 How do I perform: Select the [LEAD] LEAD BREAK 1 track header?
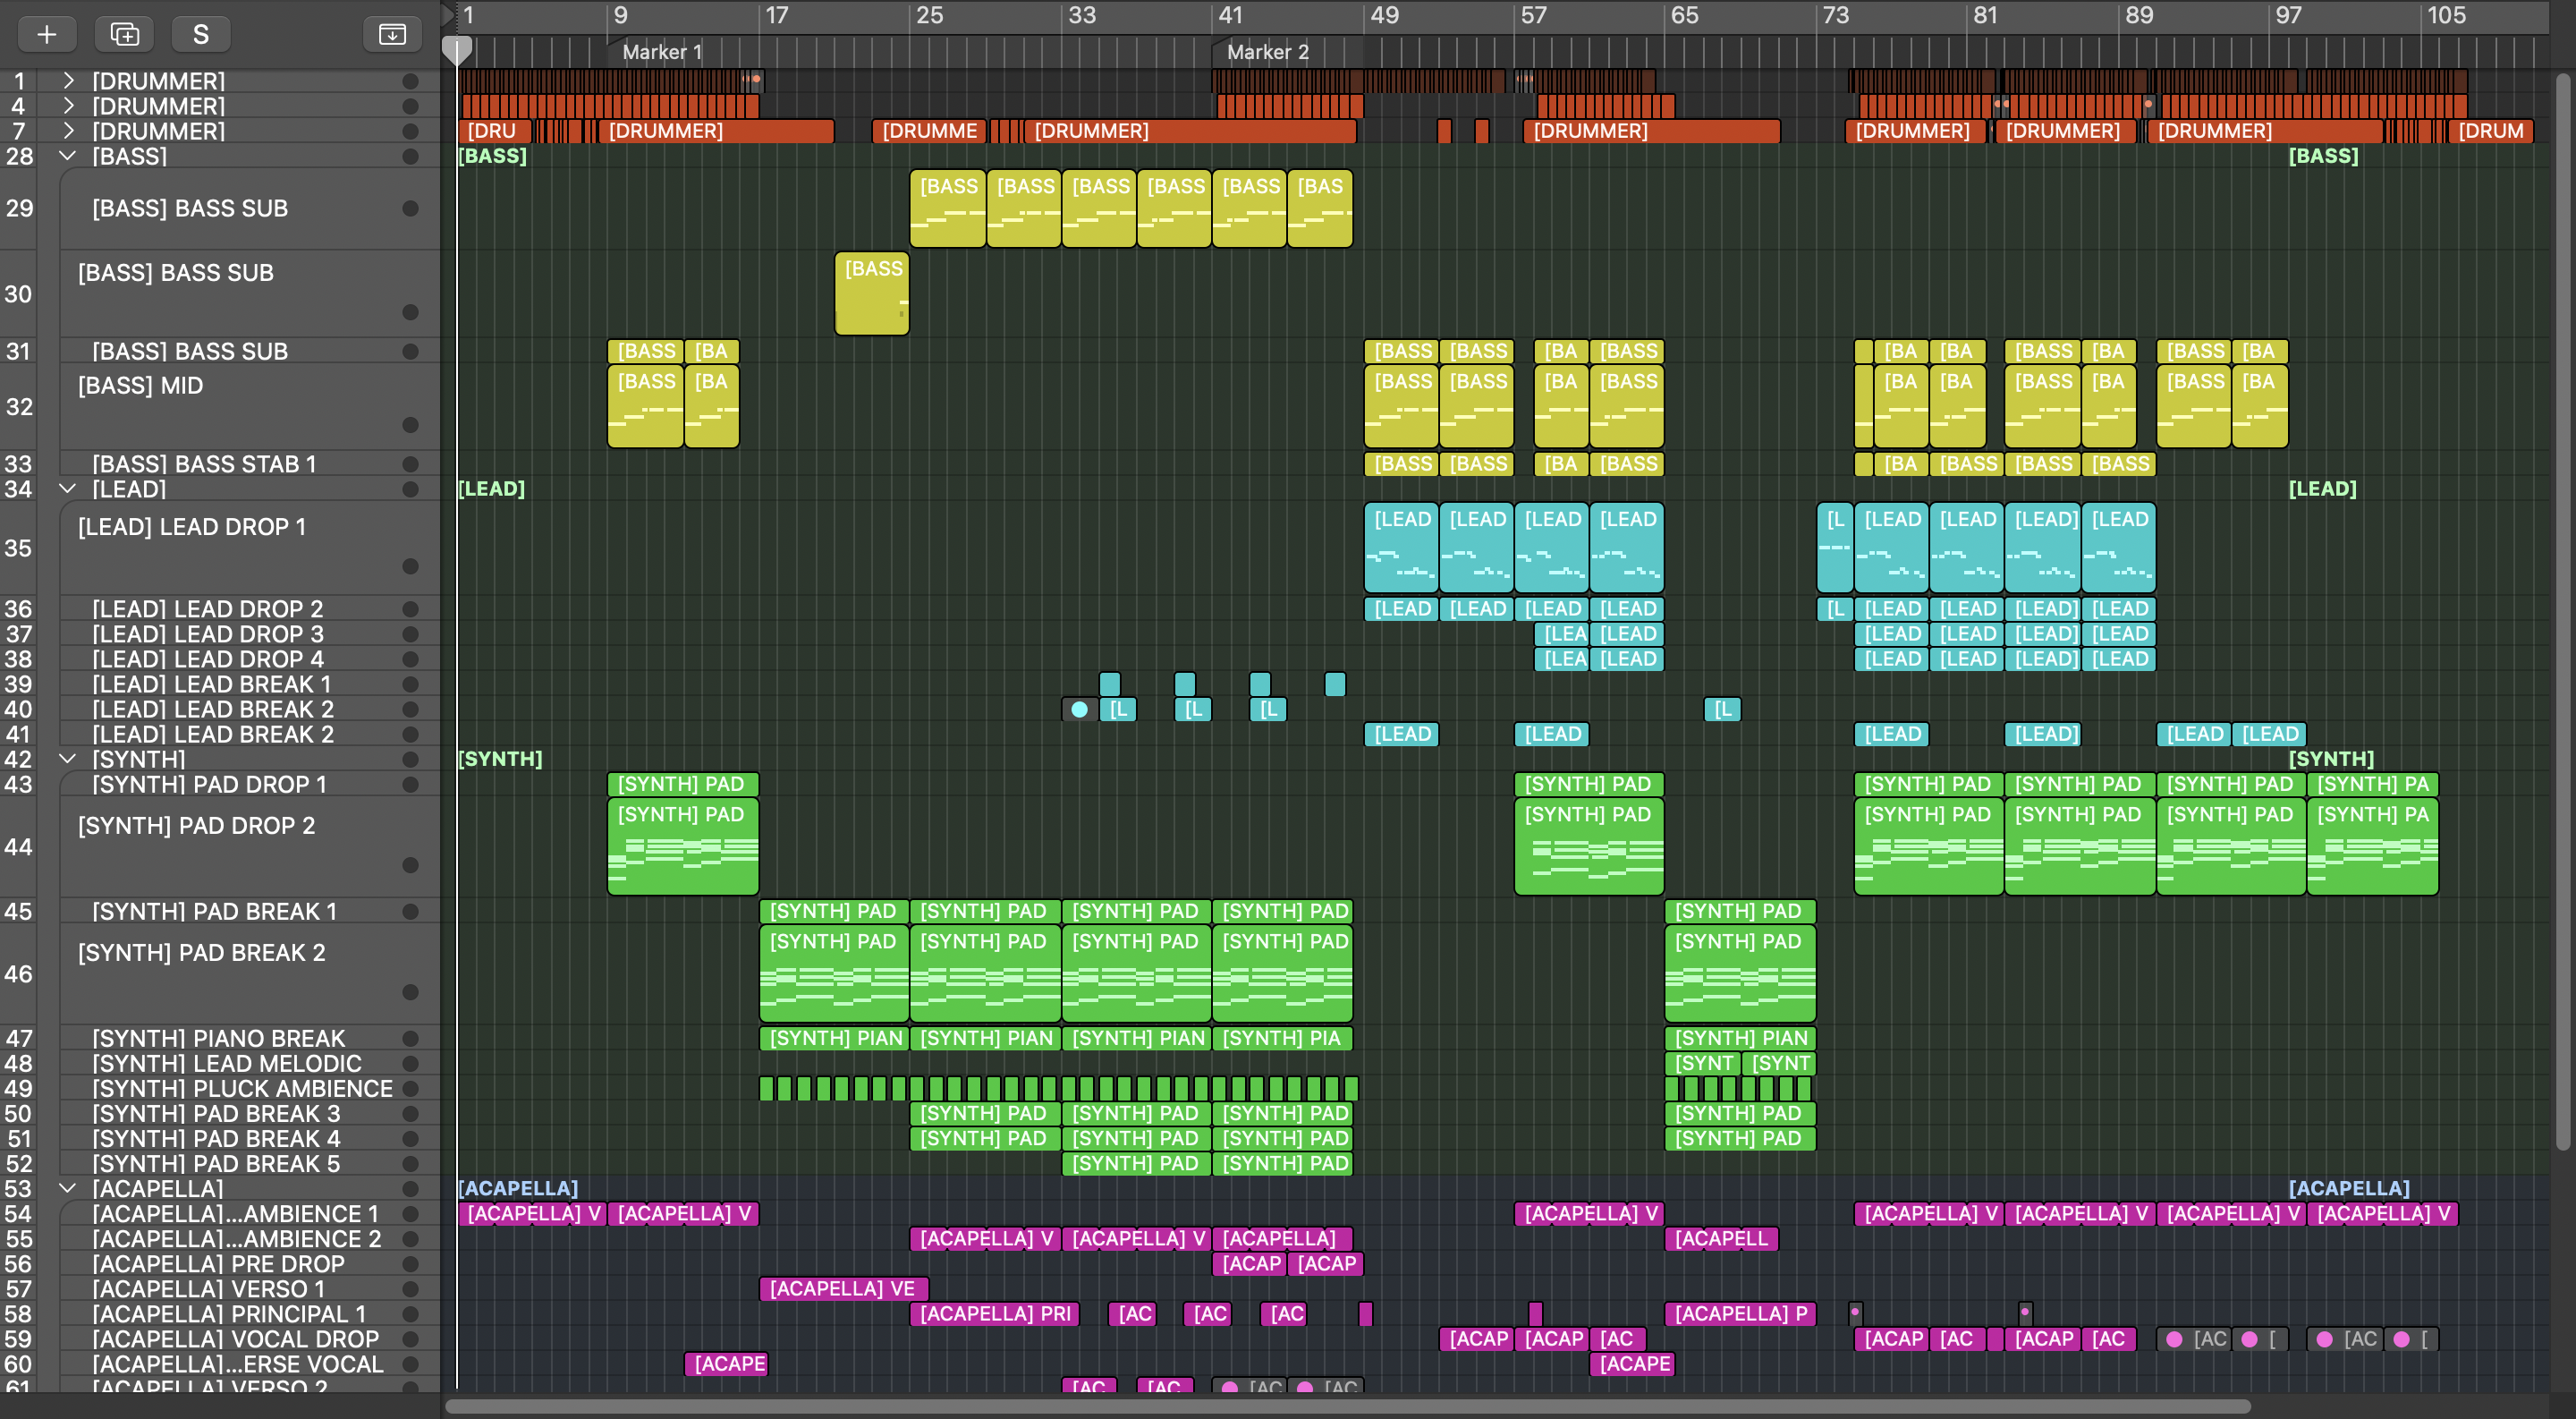(x=250, y=684)
